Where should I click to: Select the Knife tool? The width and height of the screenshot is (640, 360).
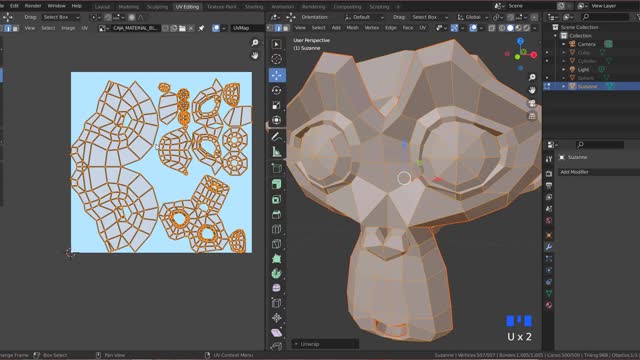(x=276, y=244)
